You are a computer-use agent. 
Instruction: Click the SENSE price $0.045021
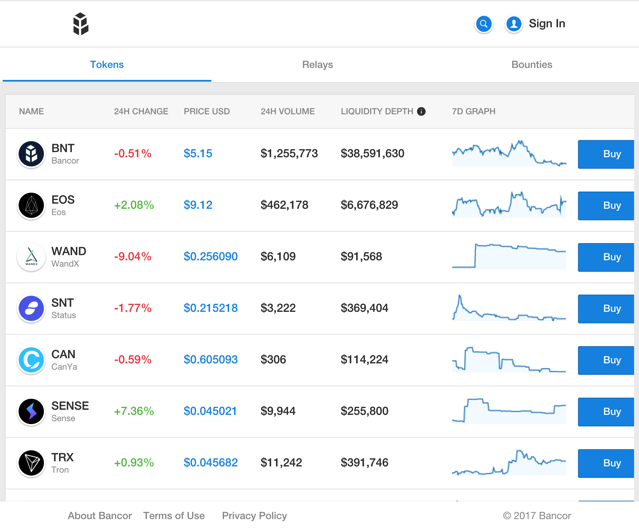point(210,411)
